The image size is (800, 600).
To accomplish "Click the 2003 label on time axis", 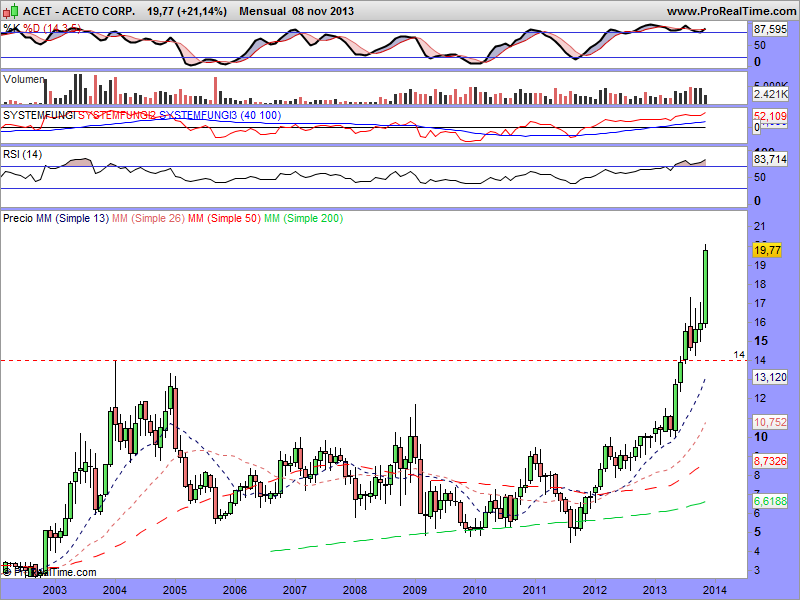I will point(55,590).
